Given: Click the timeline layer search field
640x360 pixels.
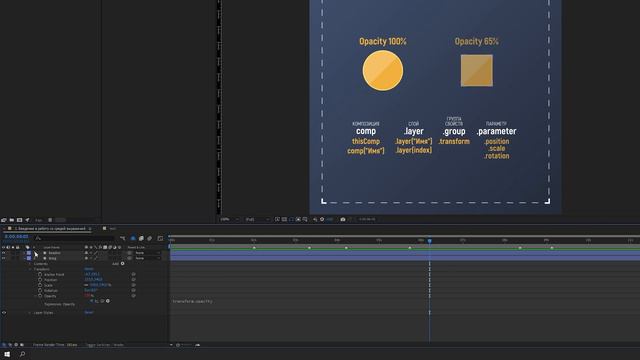Looking at the screenshot, I should [x=76, y=238].
